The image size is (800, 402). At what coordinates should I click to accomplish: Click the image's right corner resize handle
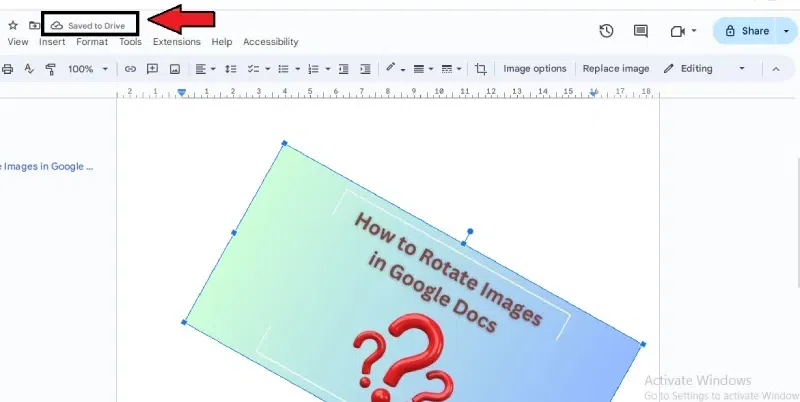643,344
